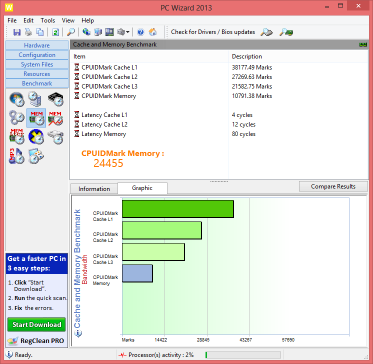Screen dimensions: 373x364
Task: Open the Global Performance benchmark globe icon
Action: pos(17,99)
